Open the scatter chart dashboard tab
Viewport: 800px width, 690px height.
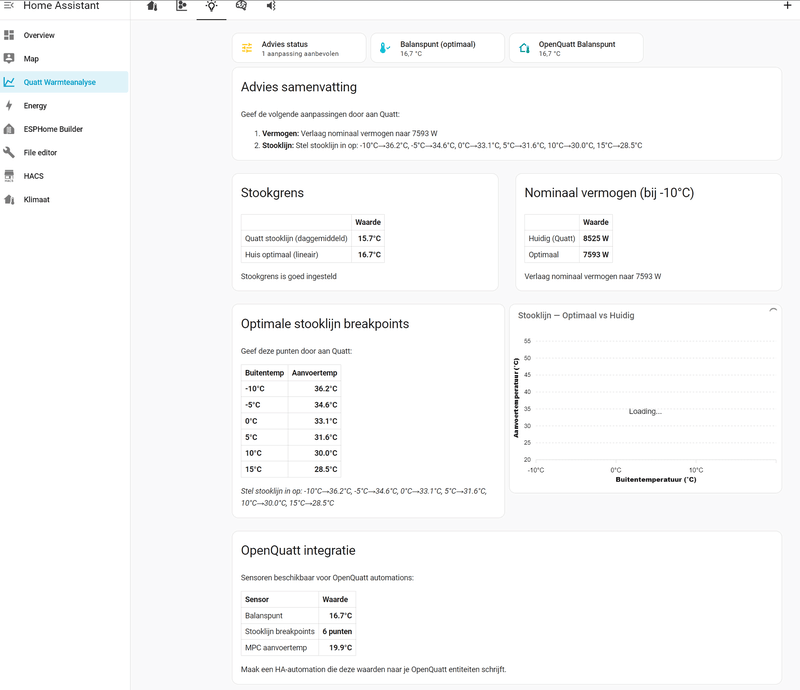point(182,6)
